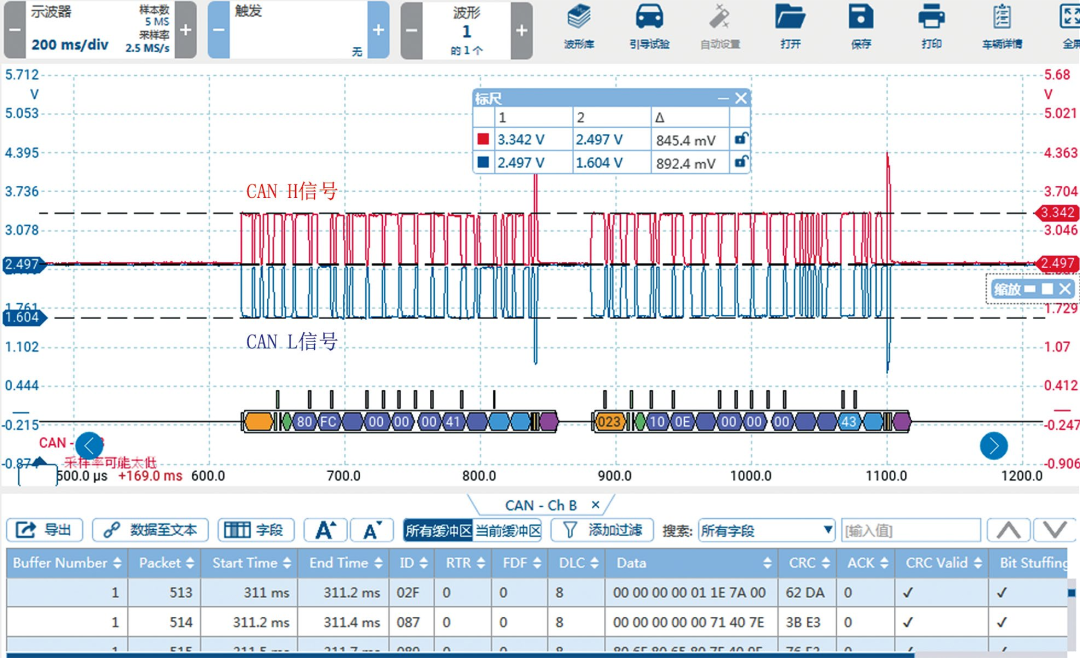1080x658 pixels.
Task: Decrease the table font size
Action: coord(372,530)
